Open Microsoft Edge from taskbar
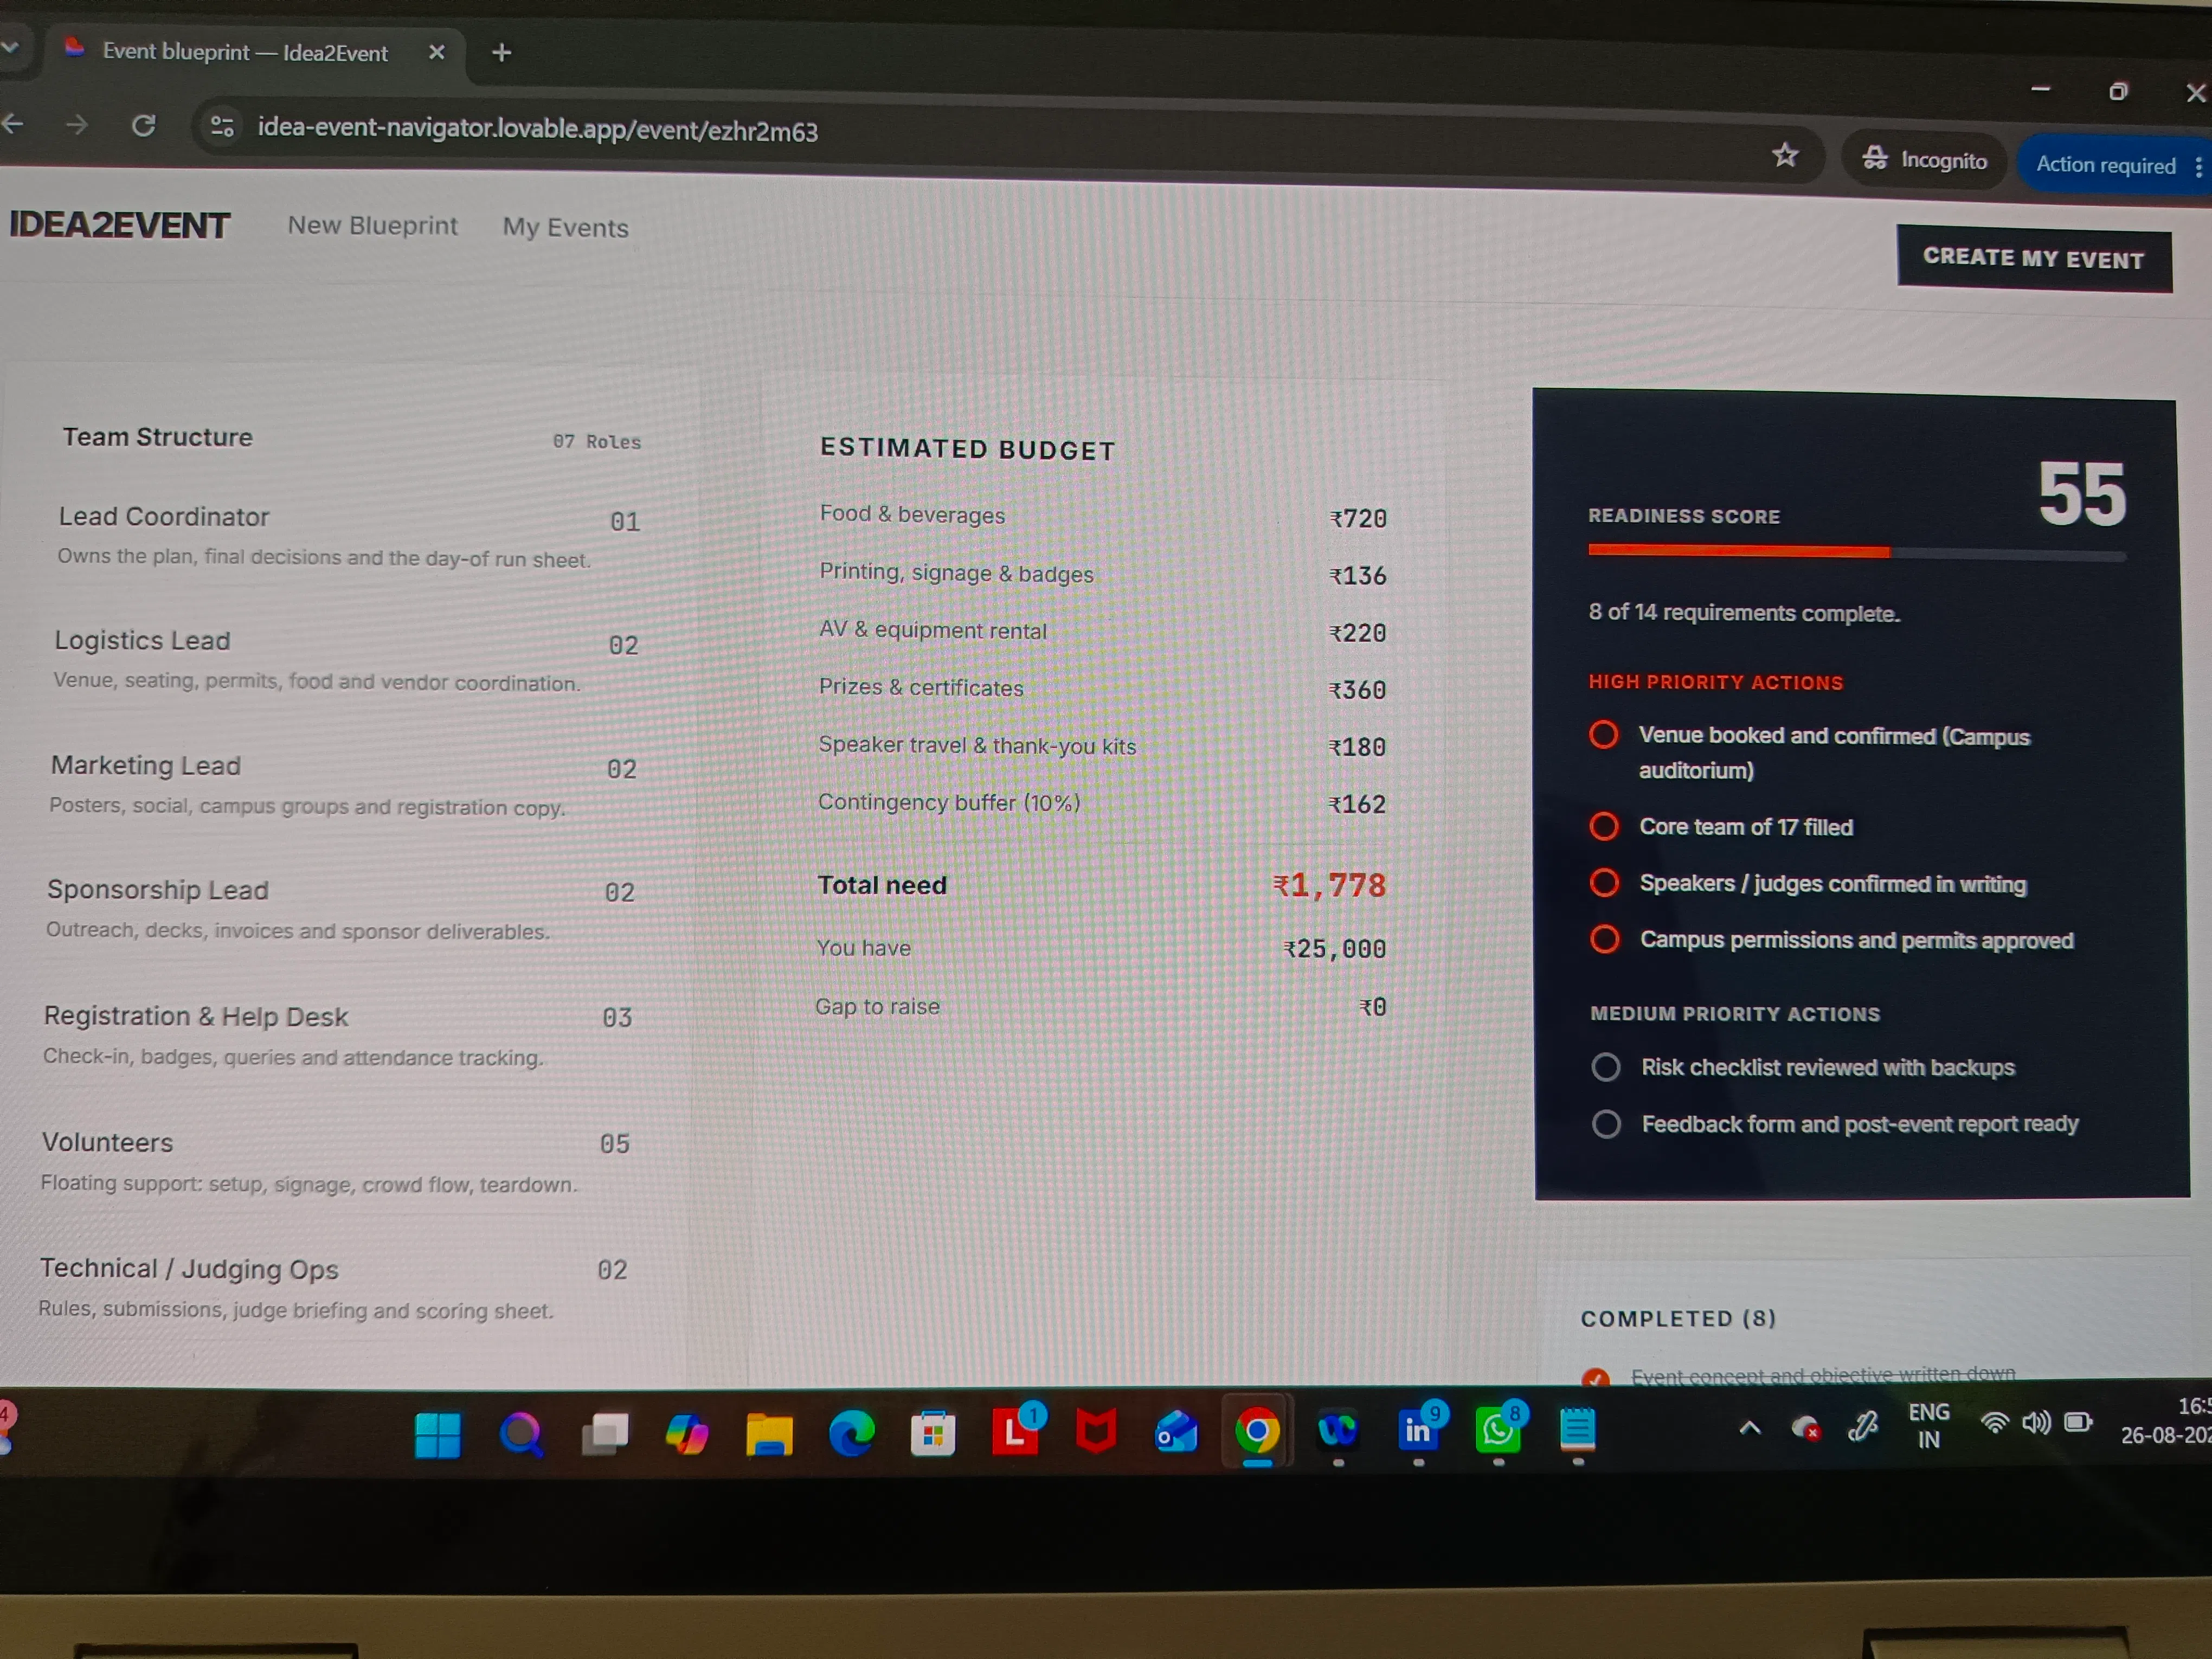The height and width of the screenshot is (1659, 2212). [x=852, y=1434]
